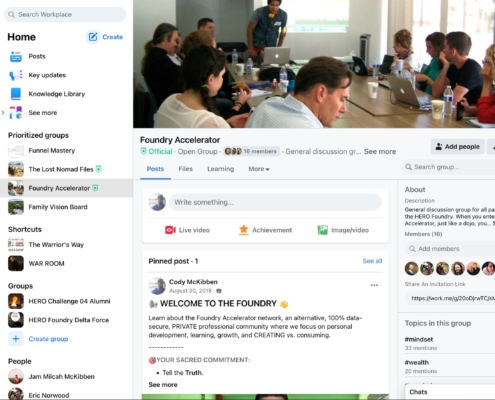
Task: Focus the Search Workplace field
Action: (x=65, y=15)
